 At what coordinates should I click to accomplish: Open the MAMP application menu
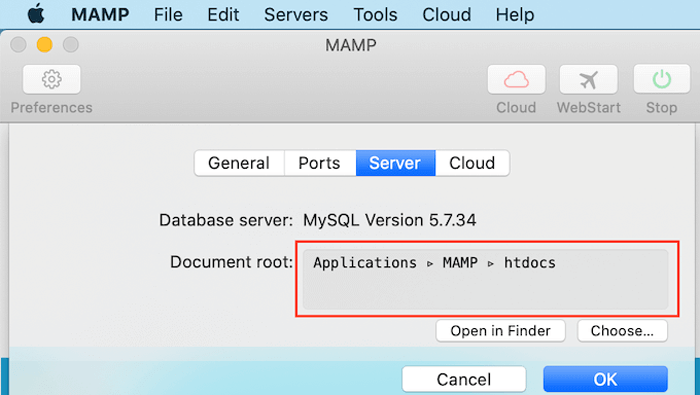pyautogui.click(x=100, y=15)
